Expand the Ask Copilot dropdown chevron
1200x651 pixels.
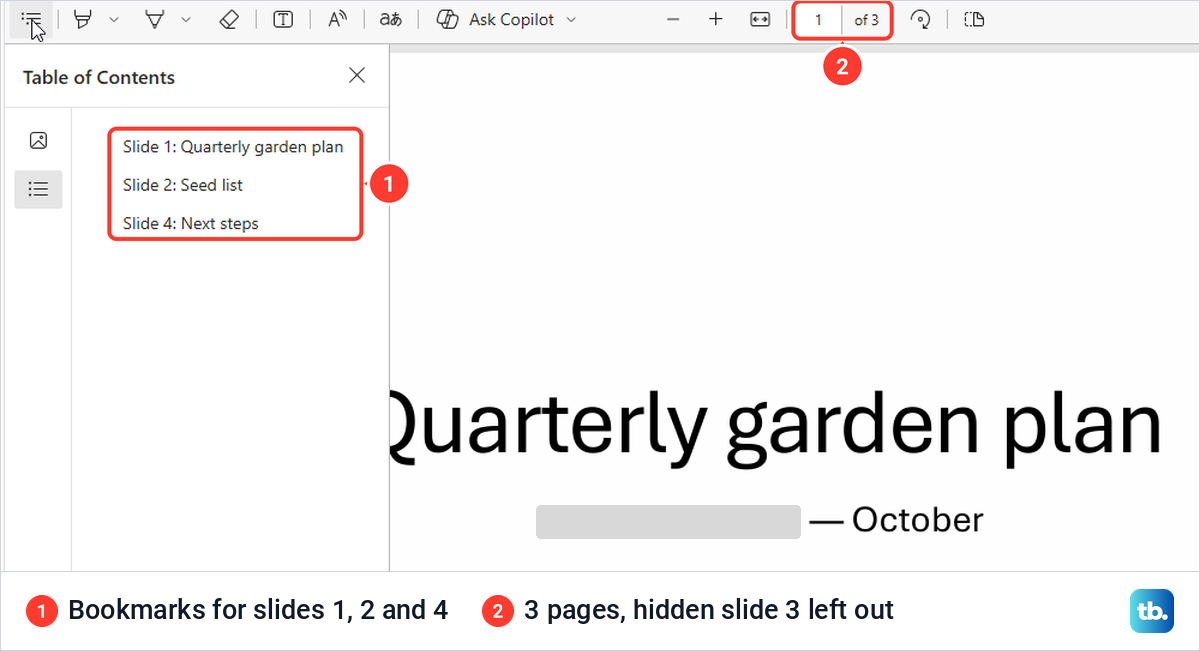coord(571,19)
